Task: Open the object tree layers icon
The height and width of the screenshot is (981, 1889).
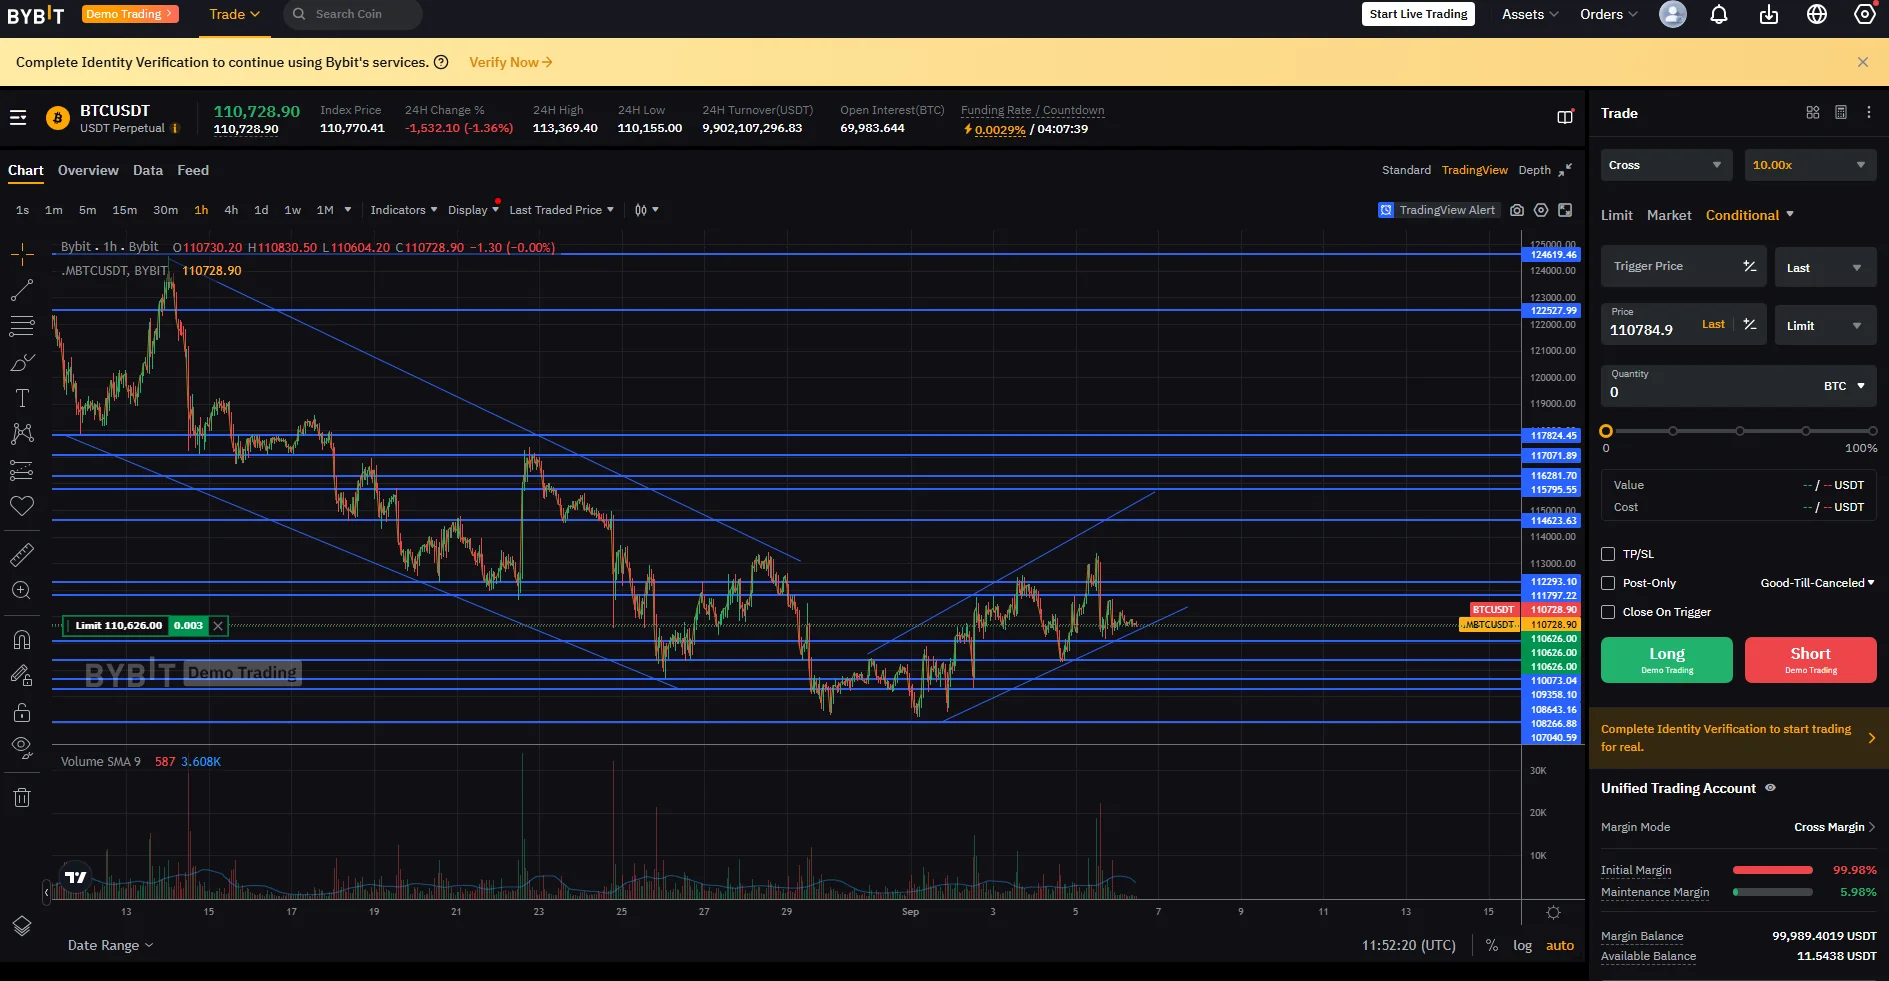Action: click(x=22, y=926)
